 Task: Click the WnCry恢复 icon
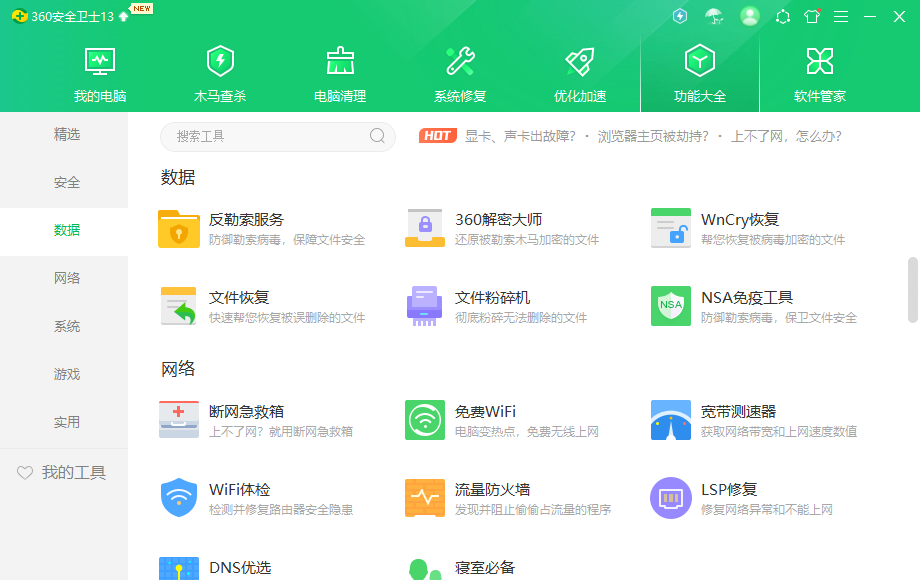671,228
